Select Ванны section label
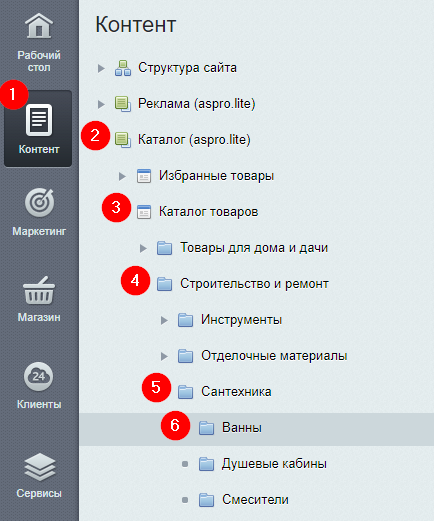The width and height of the screenshot is (434, 521). [242, 428]
